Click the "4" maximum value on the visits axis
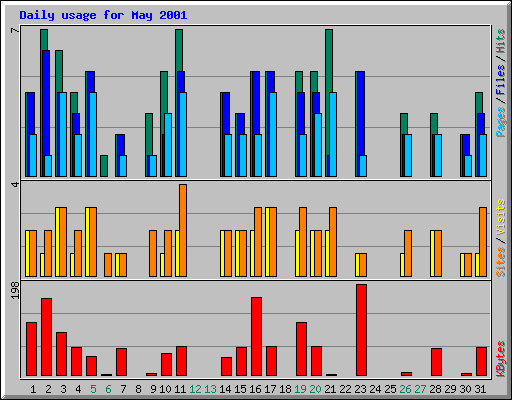 point(15,184)
